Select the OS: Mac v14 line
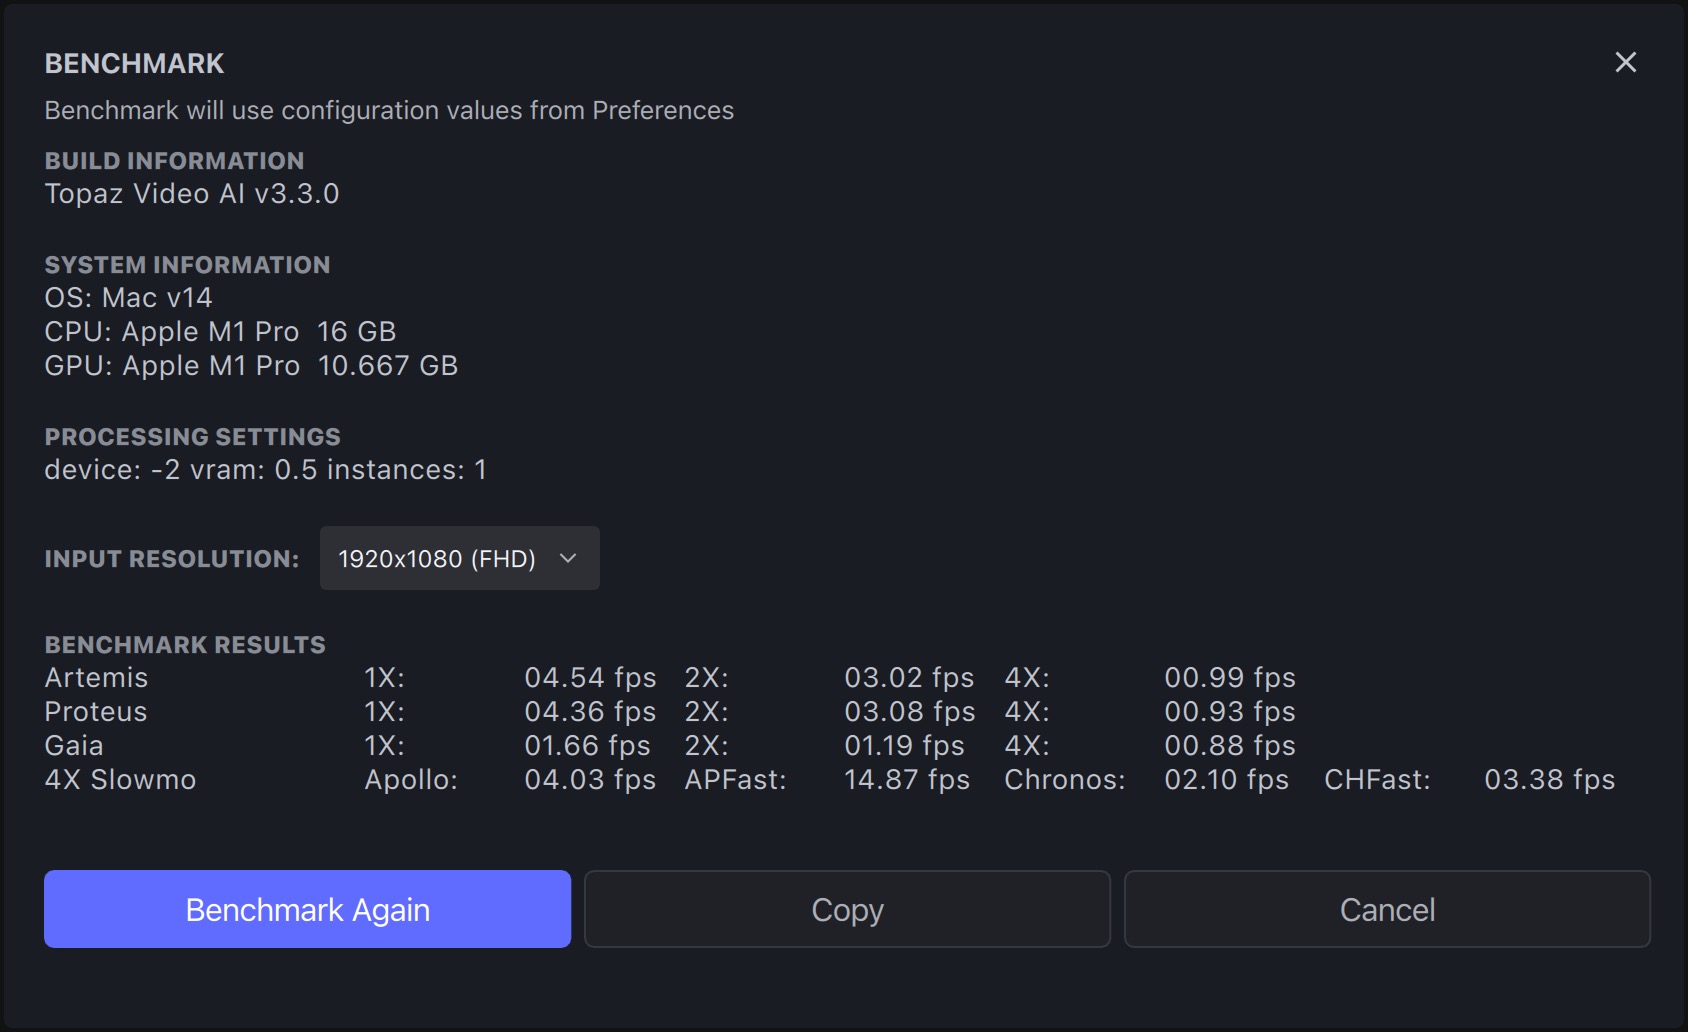The width and height of the screenshot is (1688, 1032). [x=128, y=298]
